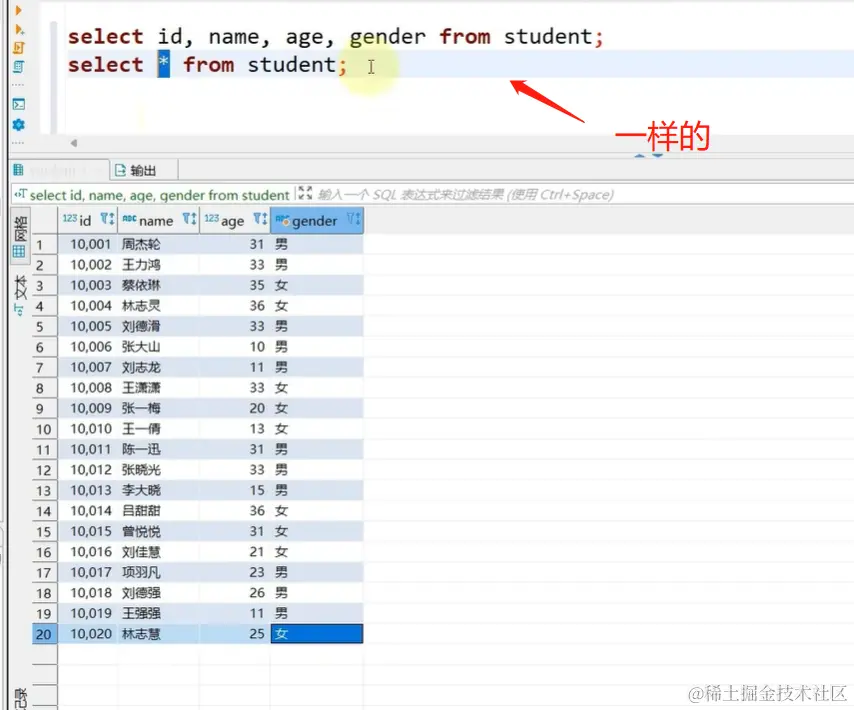This screenshot has width=854, height=710.
Task: Open the gender column filter and sort icon
Action: [353, 219]
